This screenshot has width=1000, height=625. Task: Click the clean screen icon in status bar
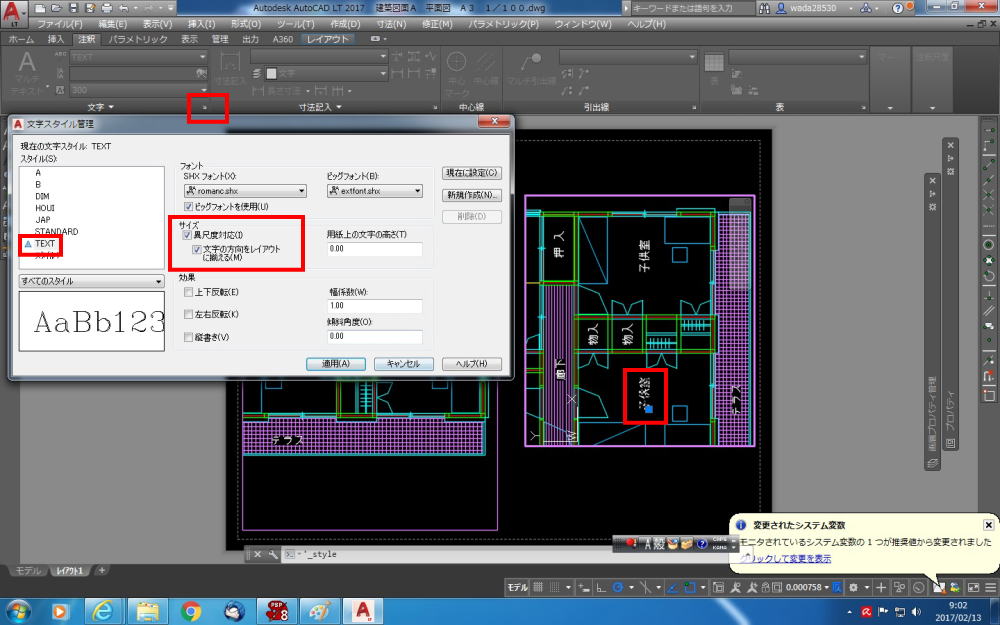pos(973,587)
